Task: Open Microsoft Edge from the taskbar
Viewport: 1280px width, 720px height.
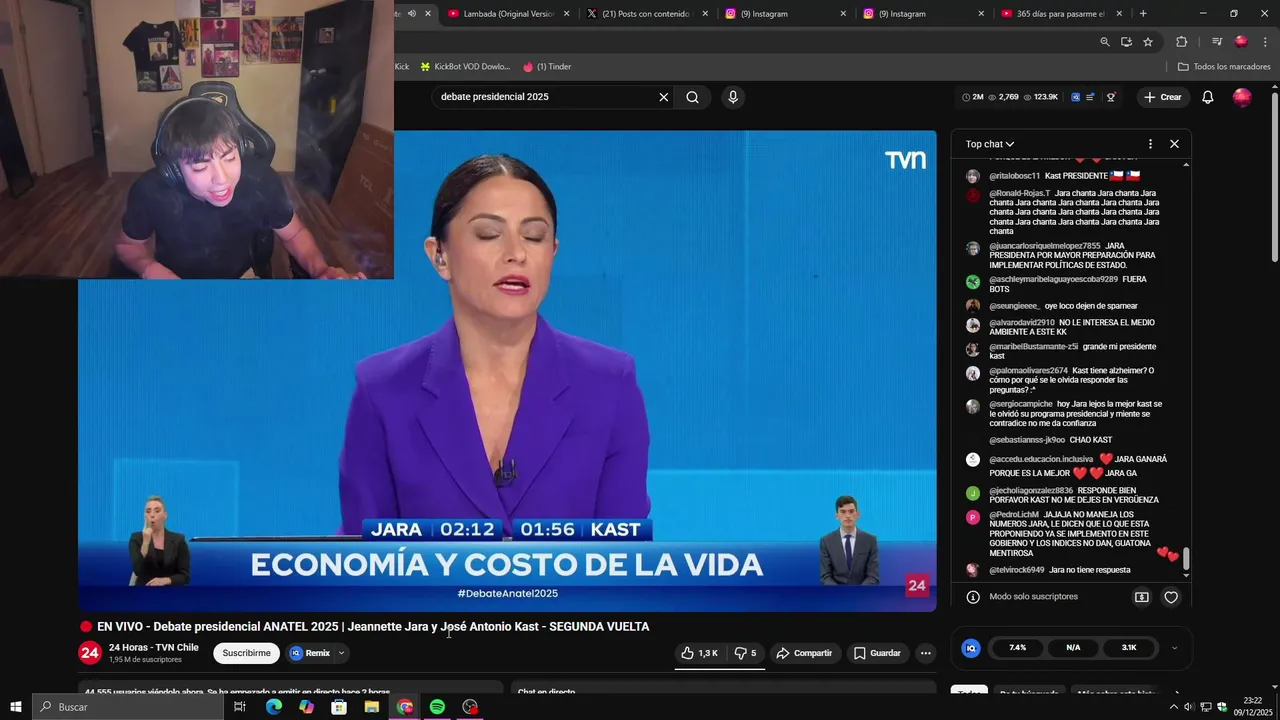Action: coord(273,707)
